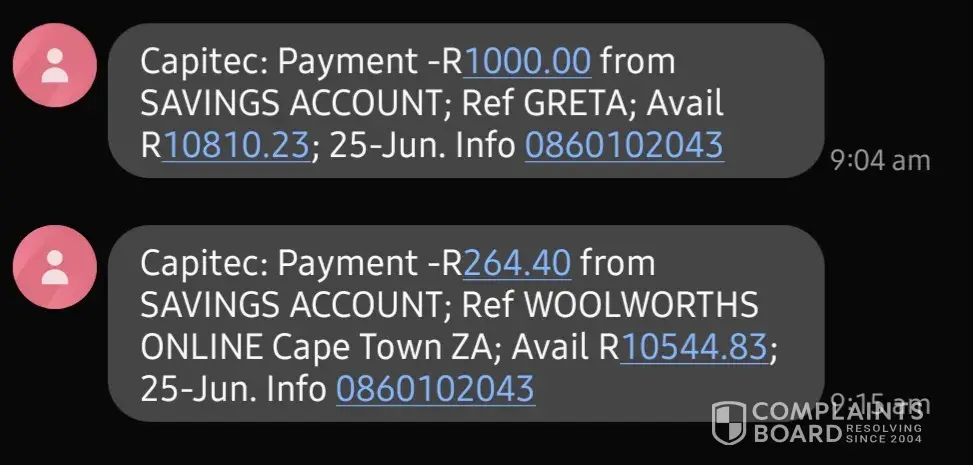Open the underlined 264.40 amount link
Screen dimensions: 973x465
[518, 263]
